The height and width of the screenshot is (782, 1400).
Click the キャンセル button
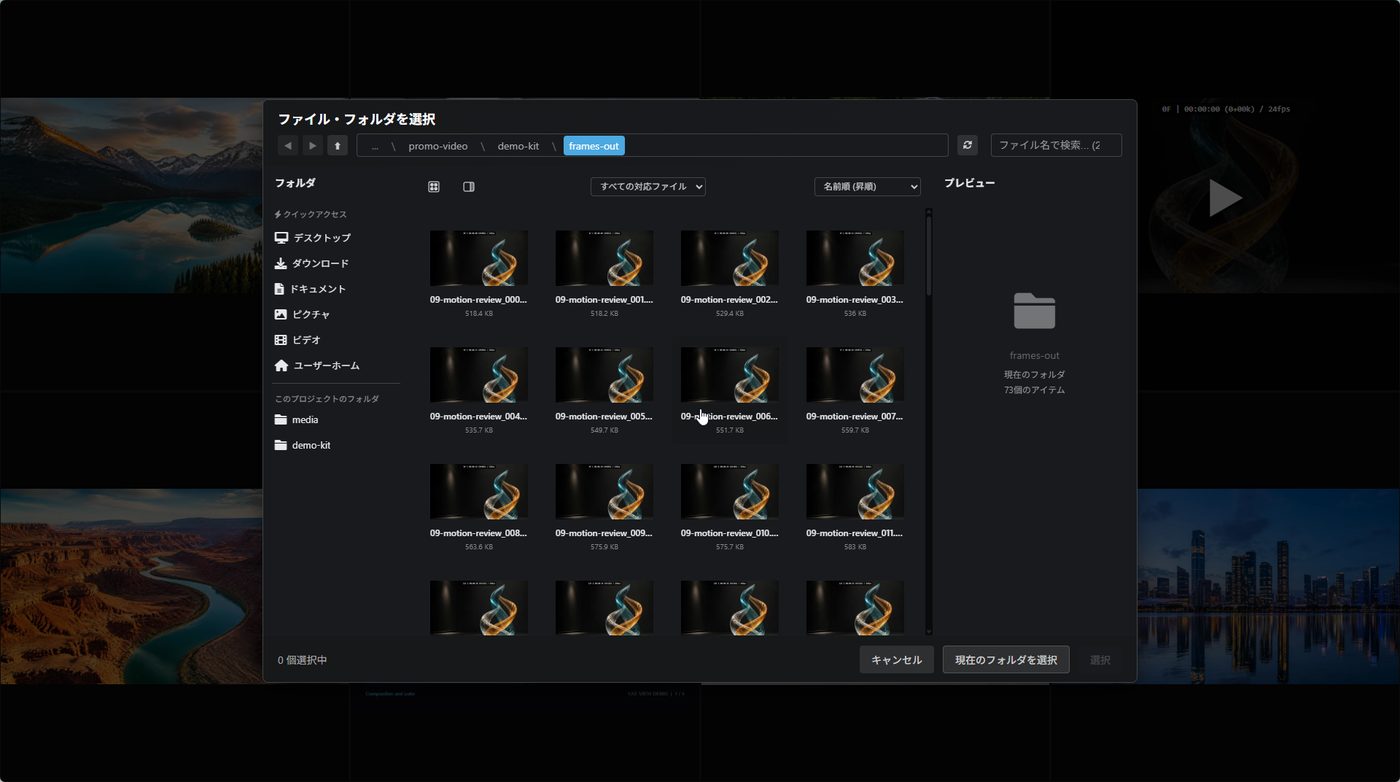[x=897, y=660]
